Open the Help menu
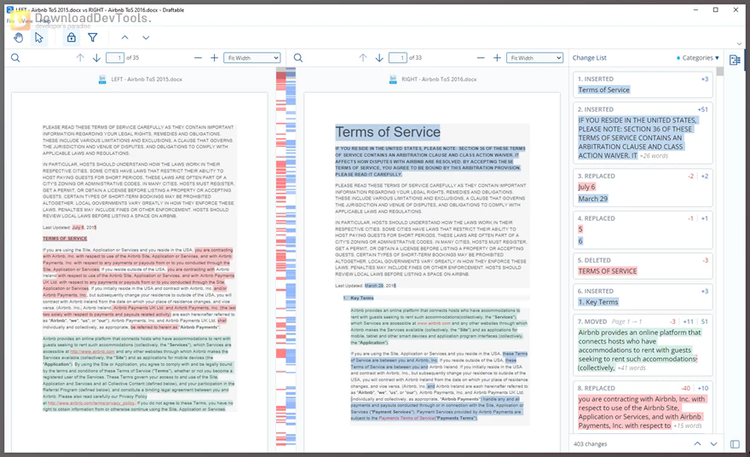This screenshot has width=750, height=457. click(x=44, y=21)
